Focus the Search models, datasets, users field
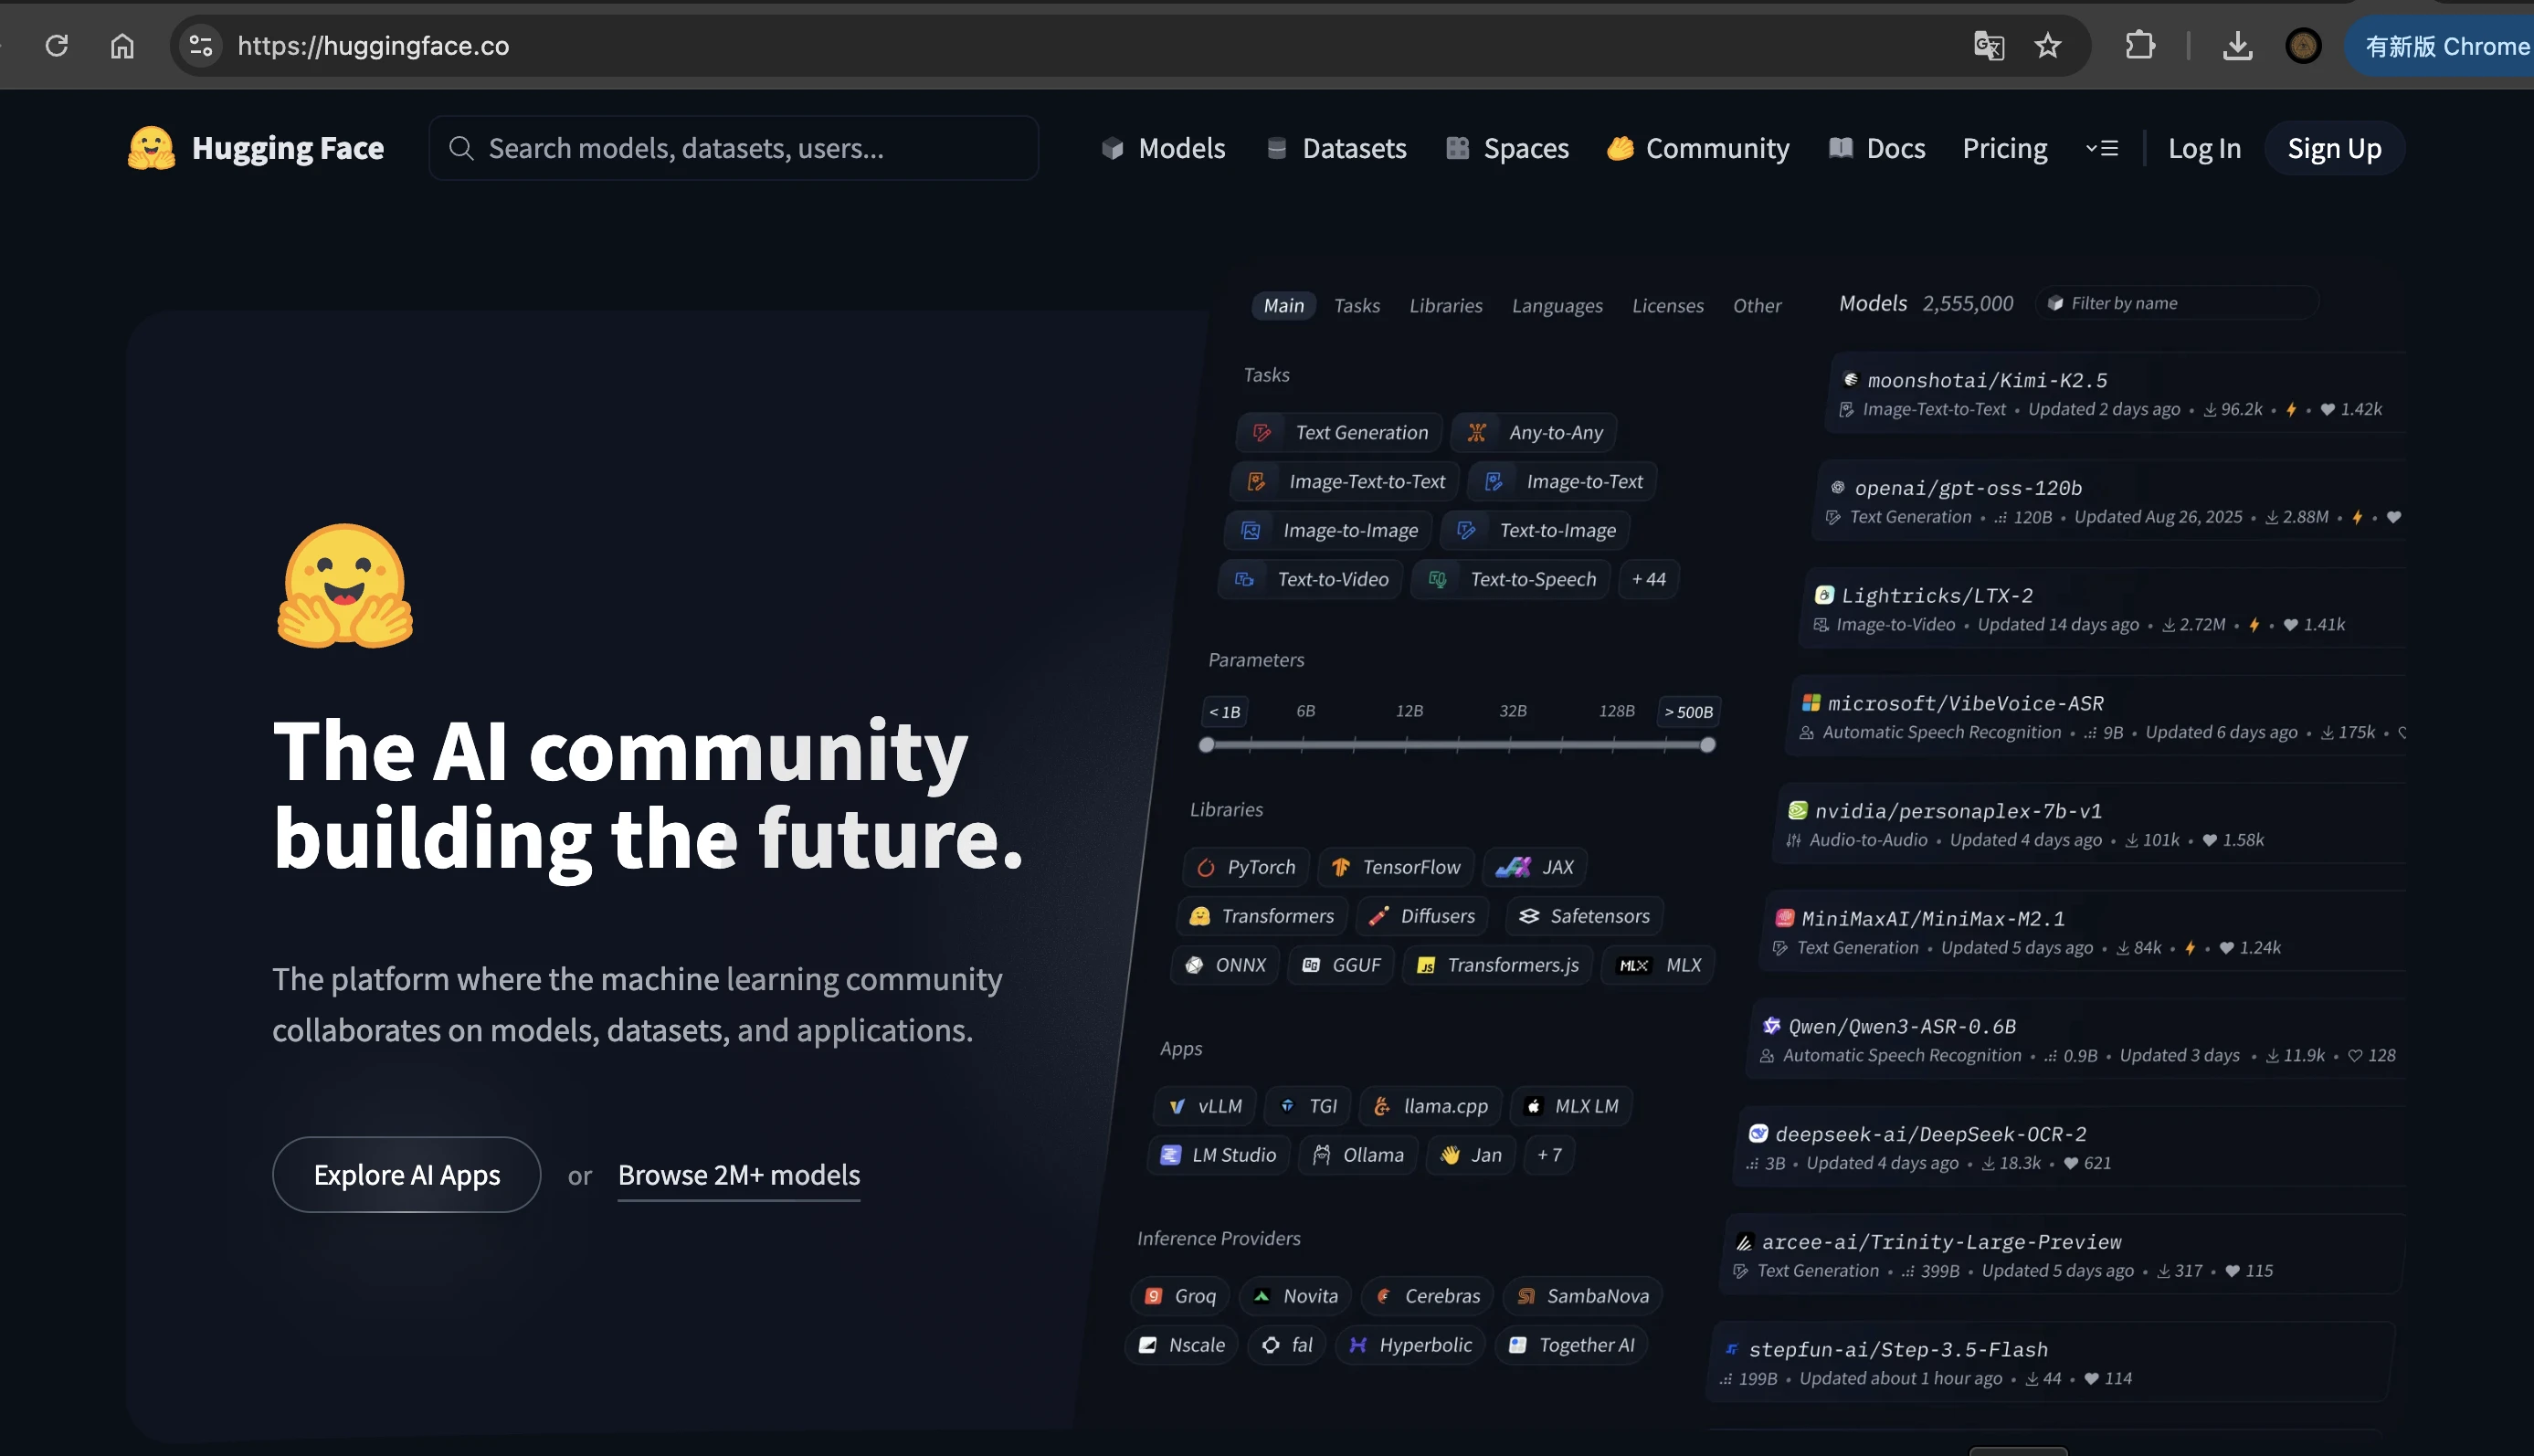Screen dimensions: 2534x1456 733,148
